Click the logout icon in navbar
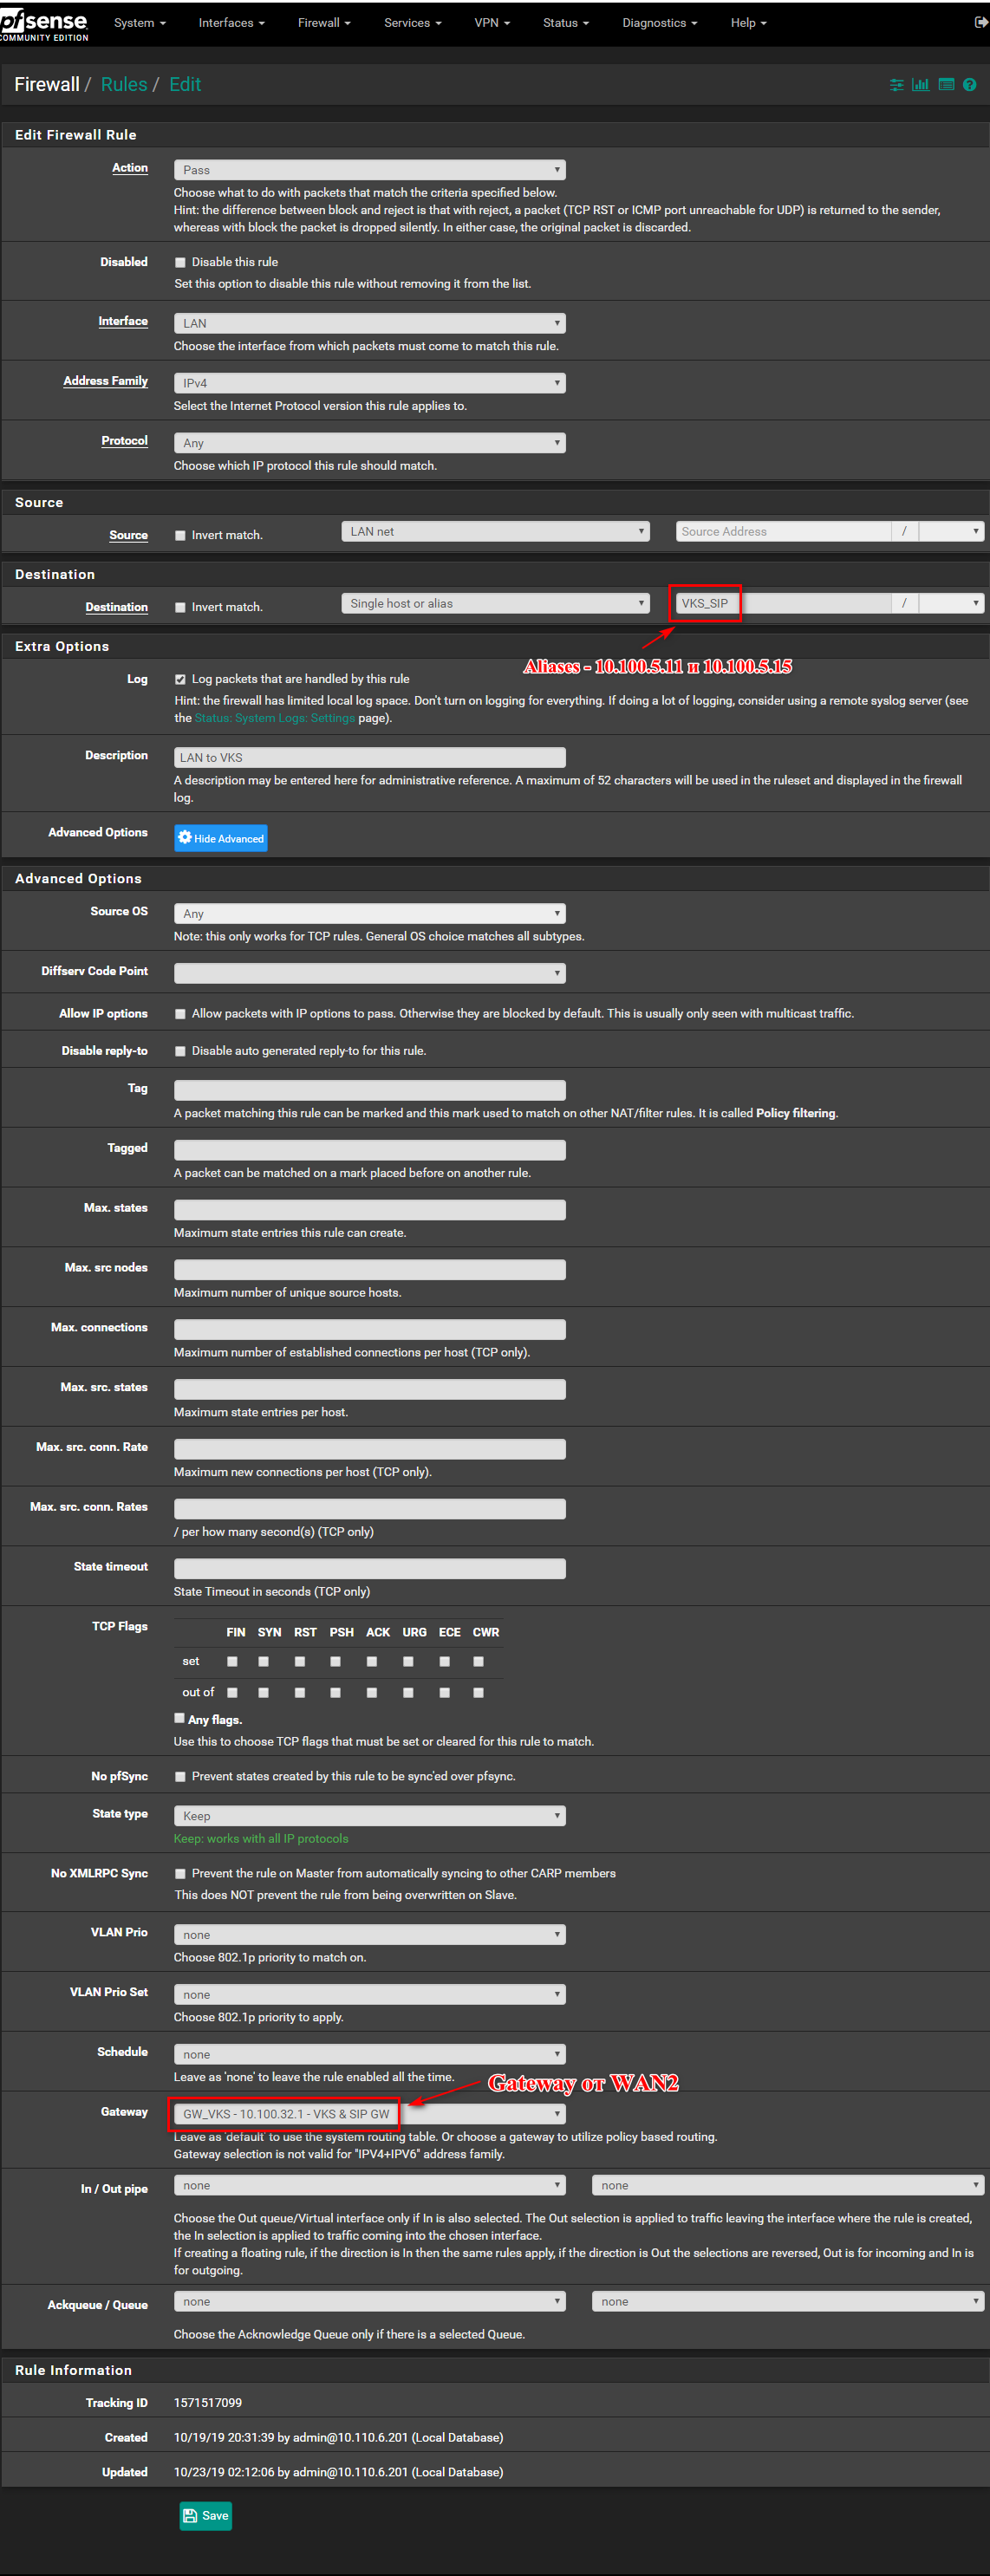Viewport: 990px width, 2576px height. pyautogui.click(x=980, y=22)
